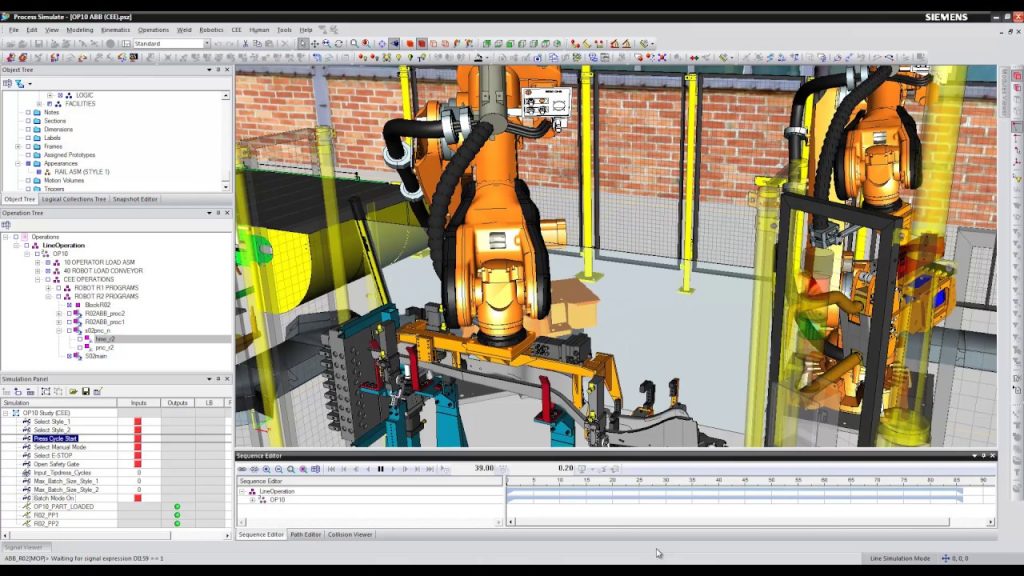Save Simulation Panel state with disk icon
Screen dimensions: 1024x576
[x=86, y=392]
